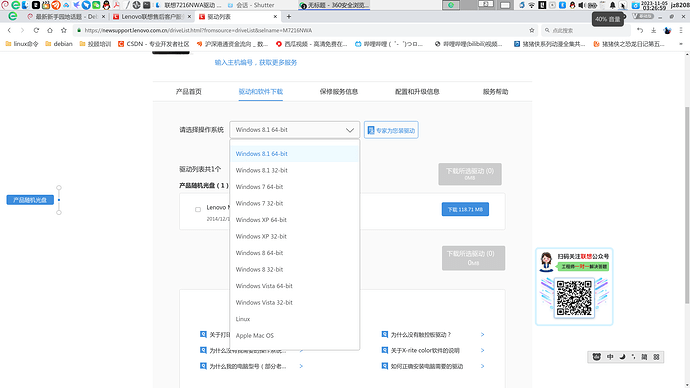Image resolution: width=690 pixels, height=388 pixels.
Task: Click 产品随机光盘 side navigation button
Action: [30, 200]
